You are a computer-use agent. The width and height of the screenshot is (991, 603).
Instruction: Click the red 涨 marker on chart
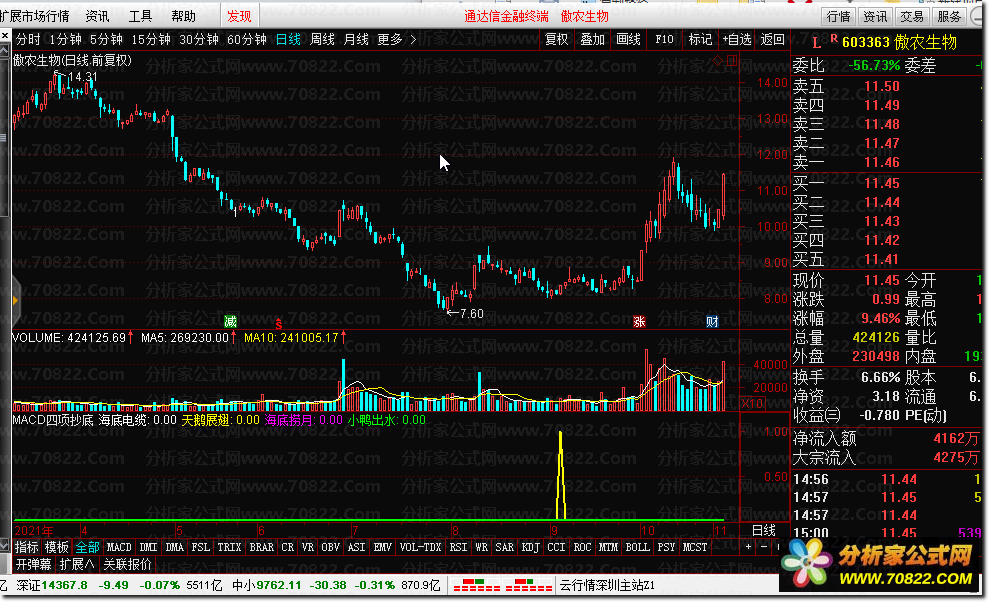(x=639, y=322)
